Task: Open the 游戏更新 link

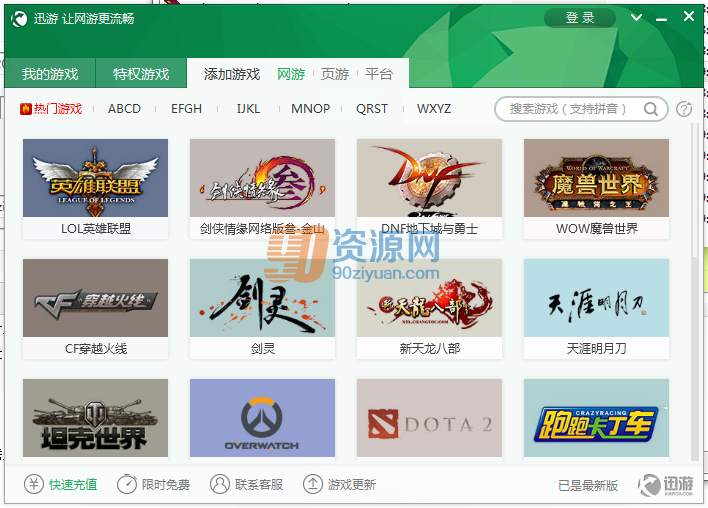Action: click(x=352, y=485)
